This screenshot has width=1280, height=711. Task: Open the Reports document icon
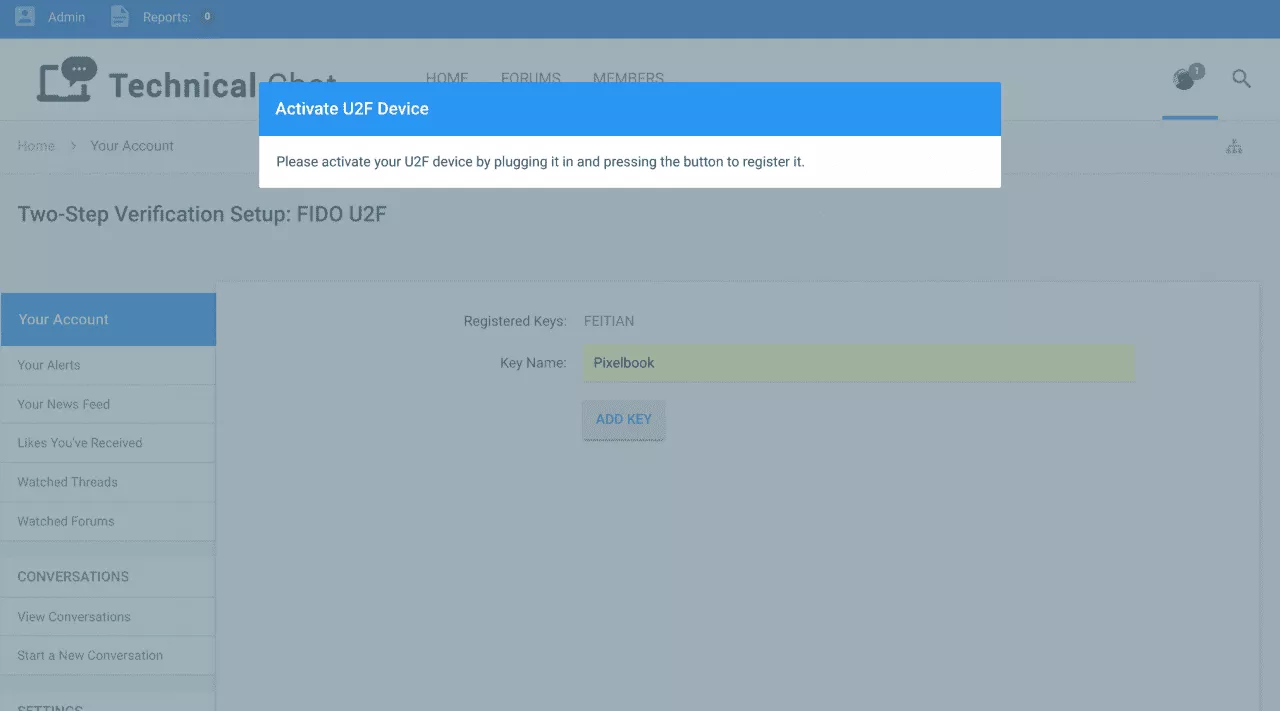pyautogui.click(x=119, y=17)
